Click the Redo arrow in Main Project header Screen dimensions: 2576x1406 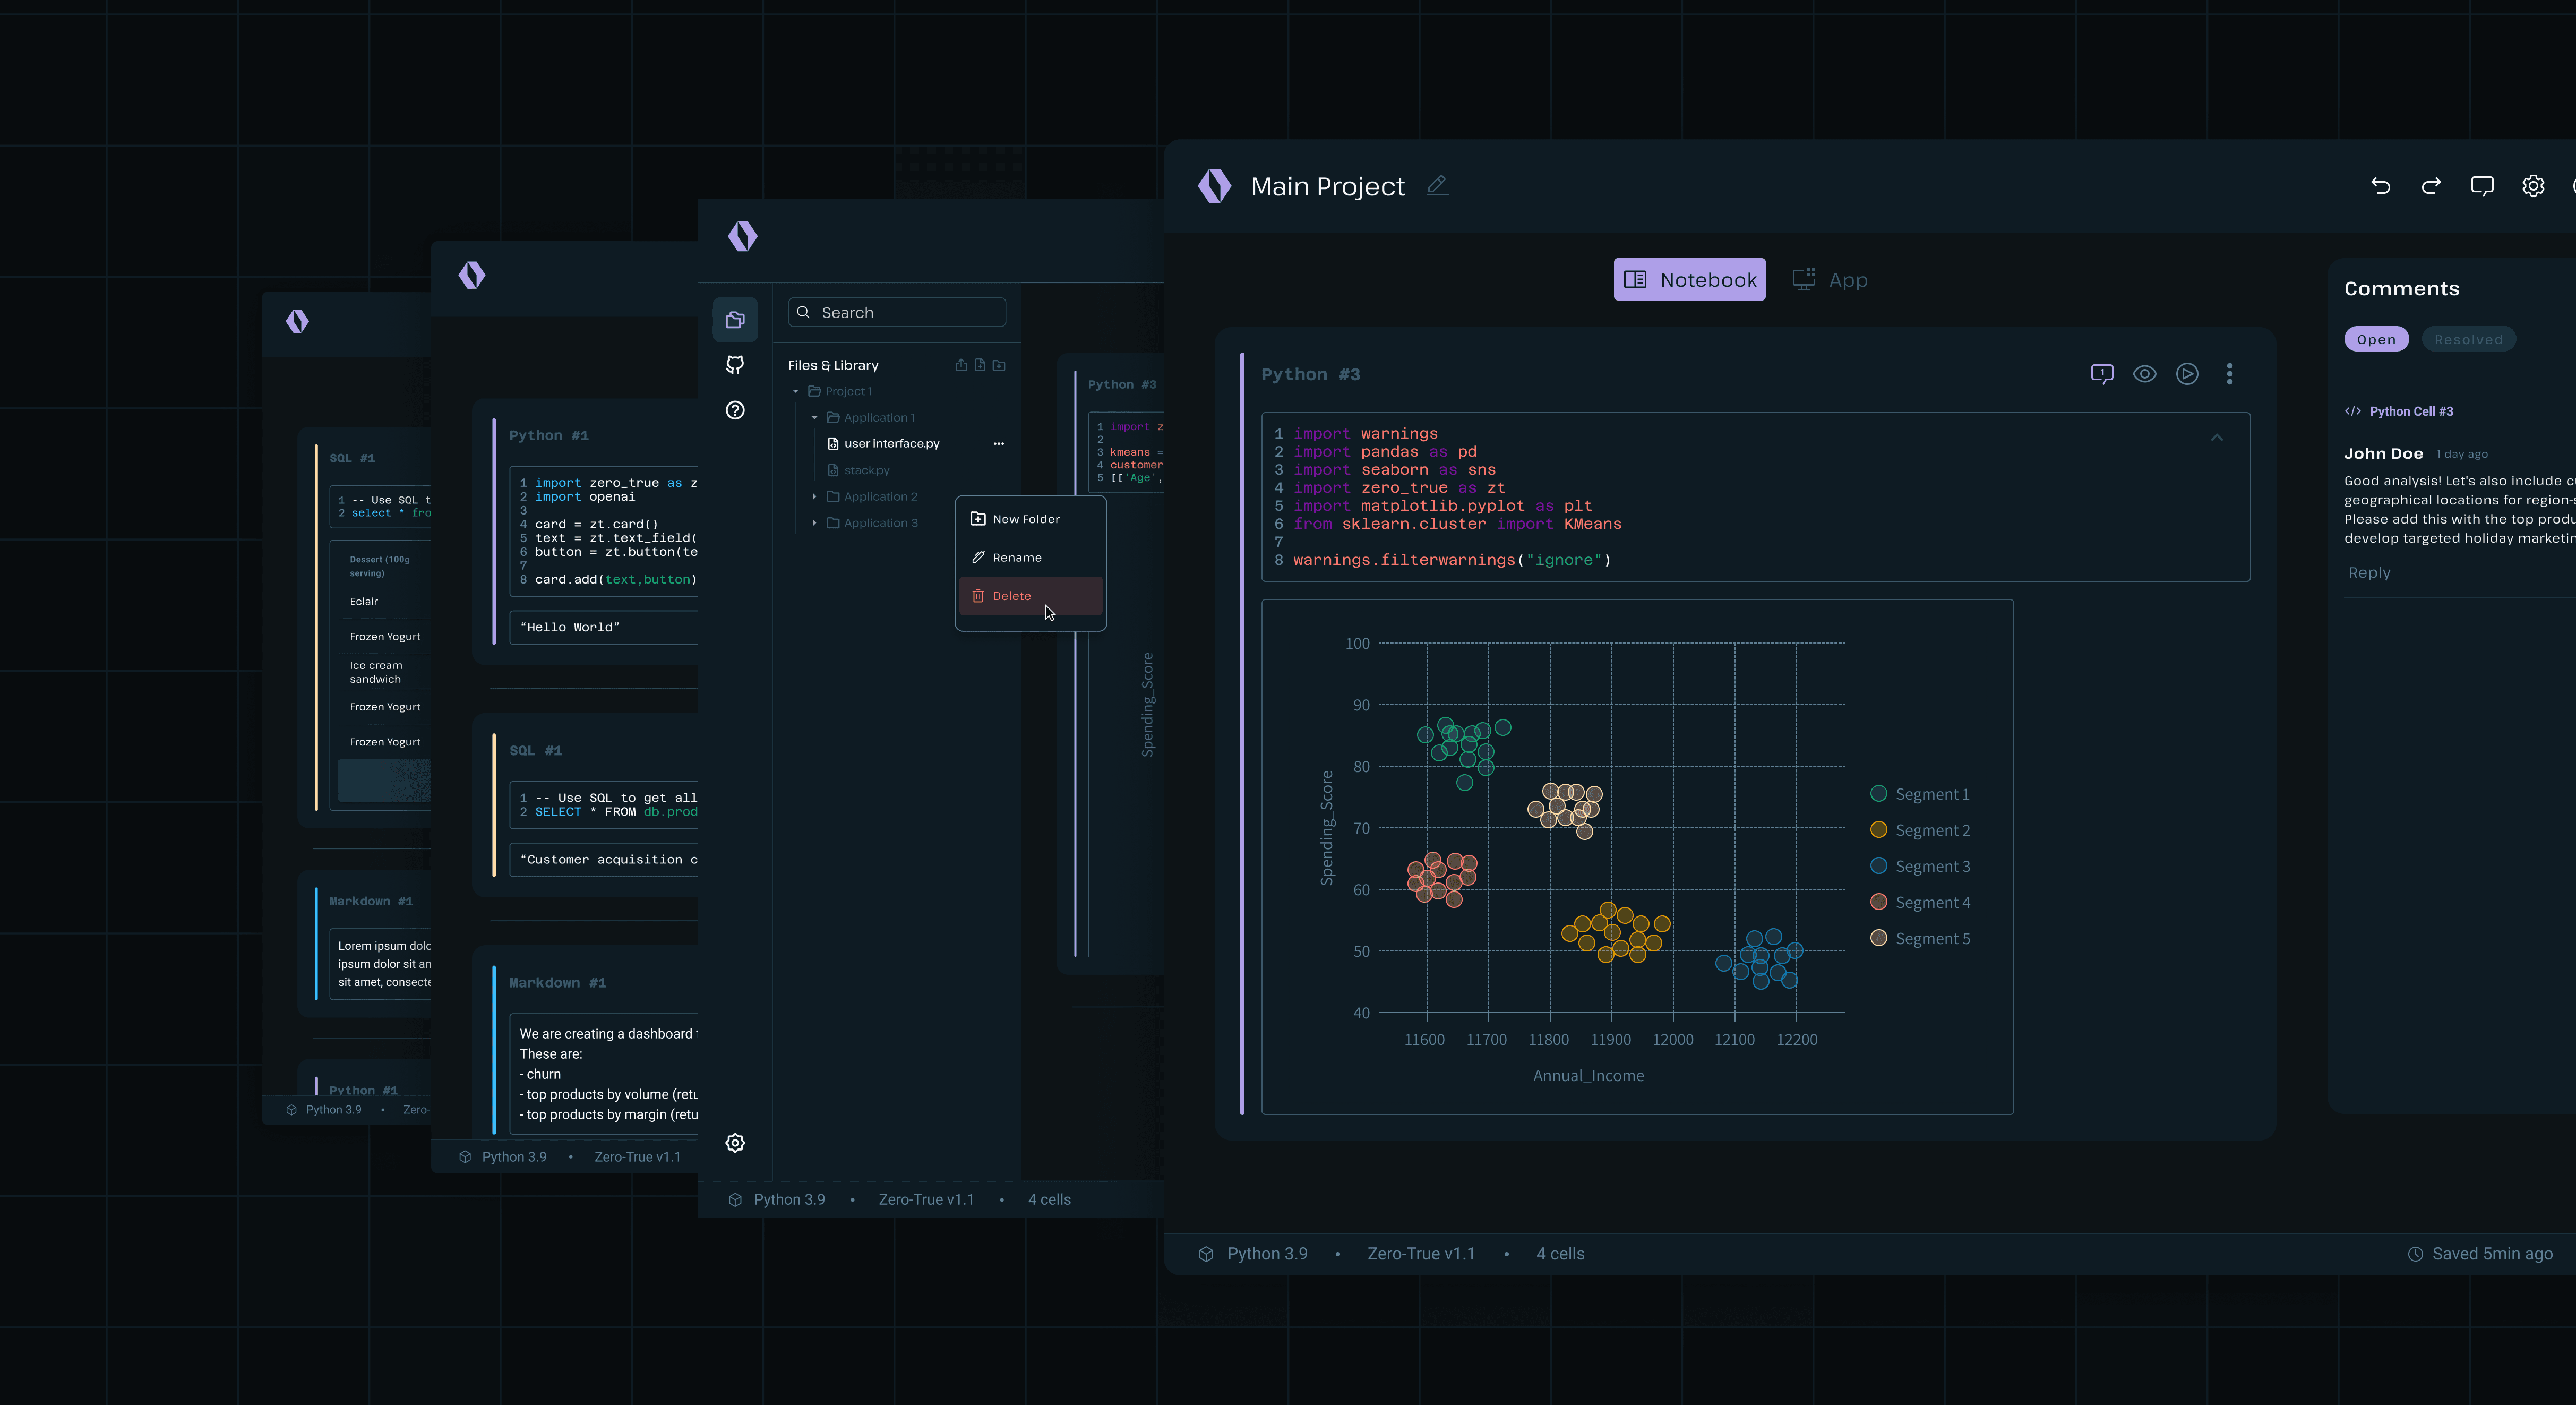pyautogui.click(x=2431, y=186)
